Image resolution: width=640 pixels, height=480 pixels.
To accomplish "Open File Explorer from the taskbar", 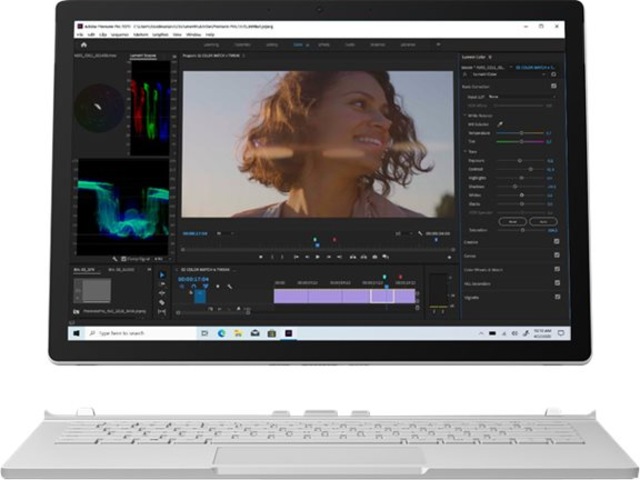I will (x=238, y=333).
